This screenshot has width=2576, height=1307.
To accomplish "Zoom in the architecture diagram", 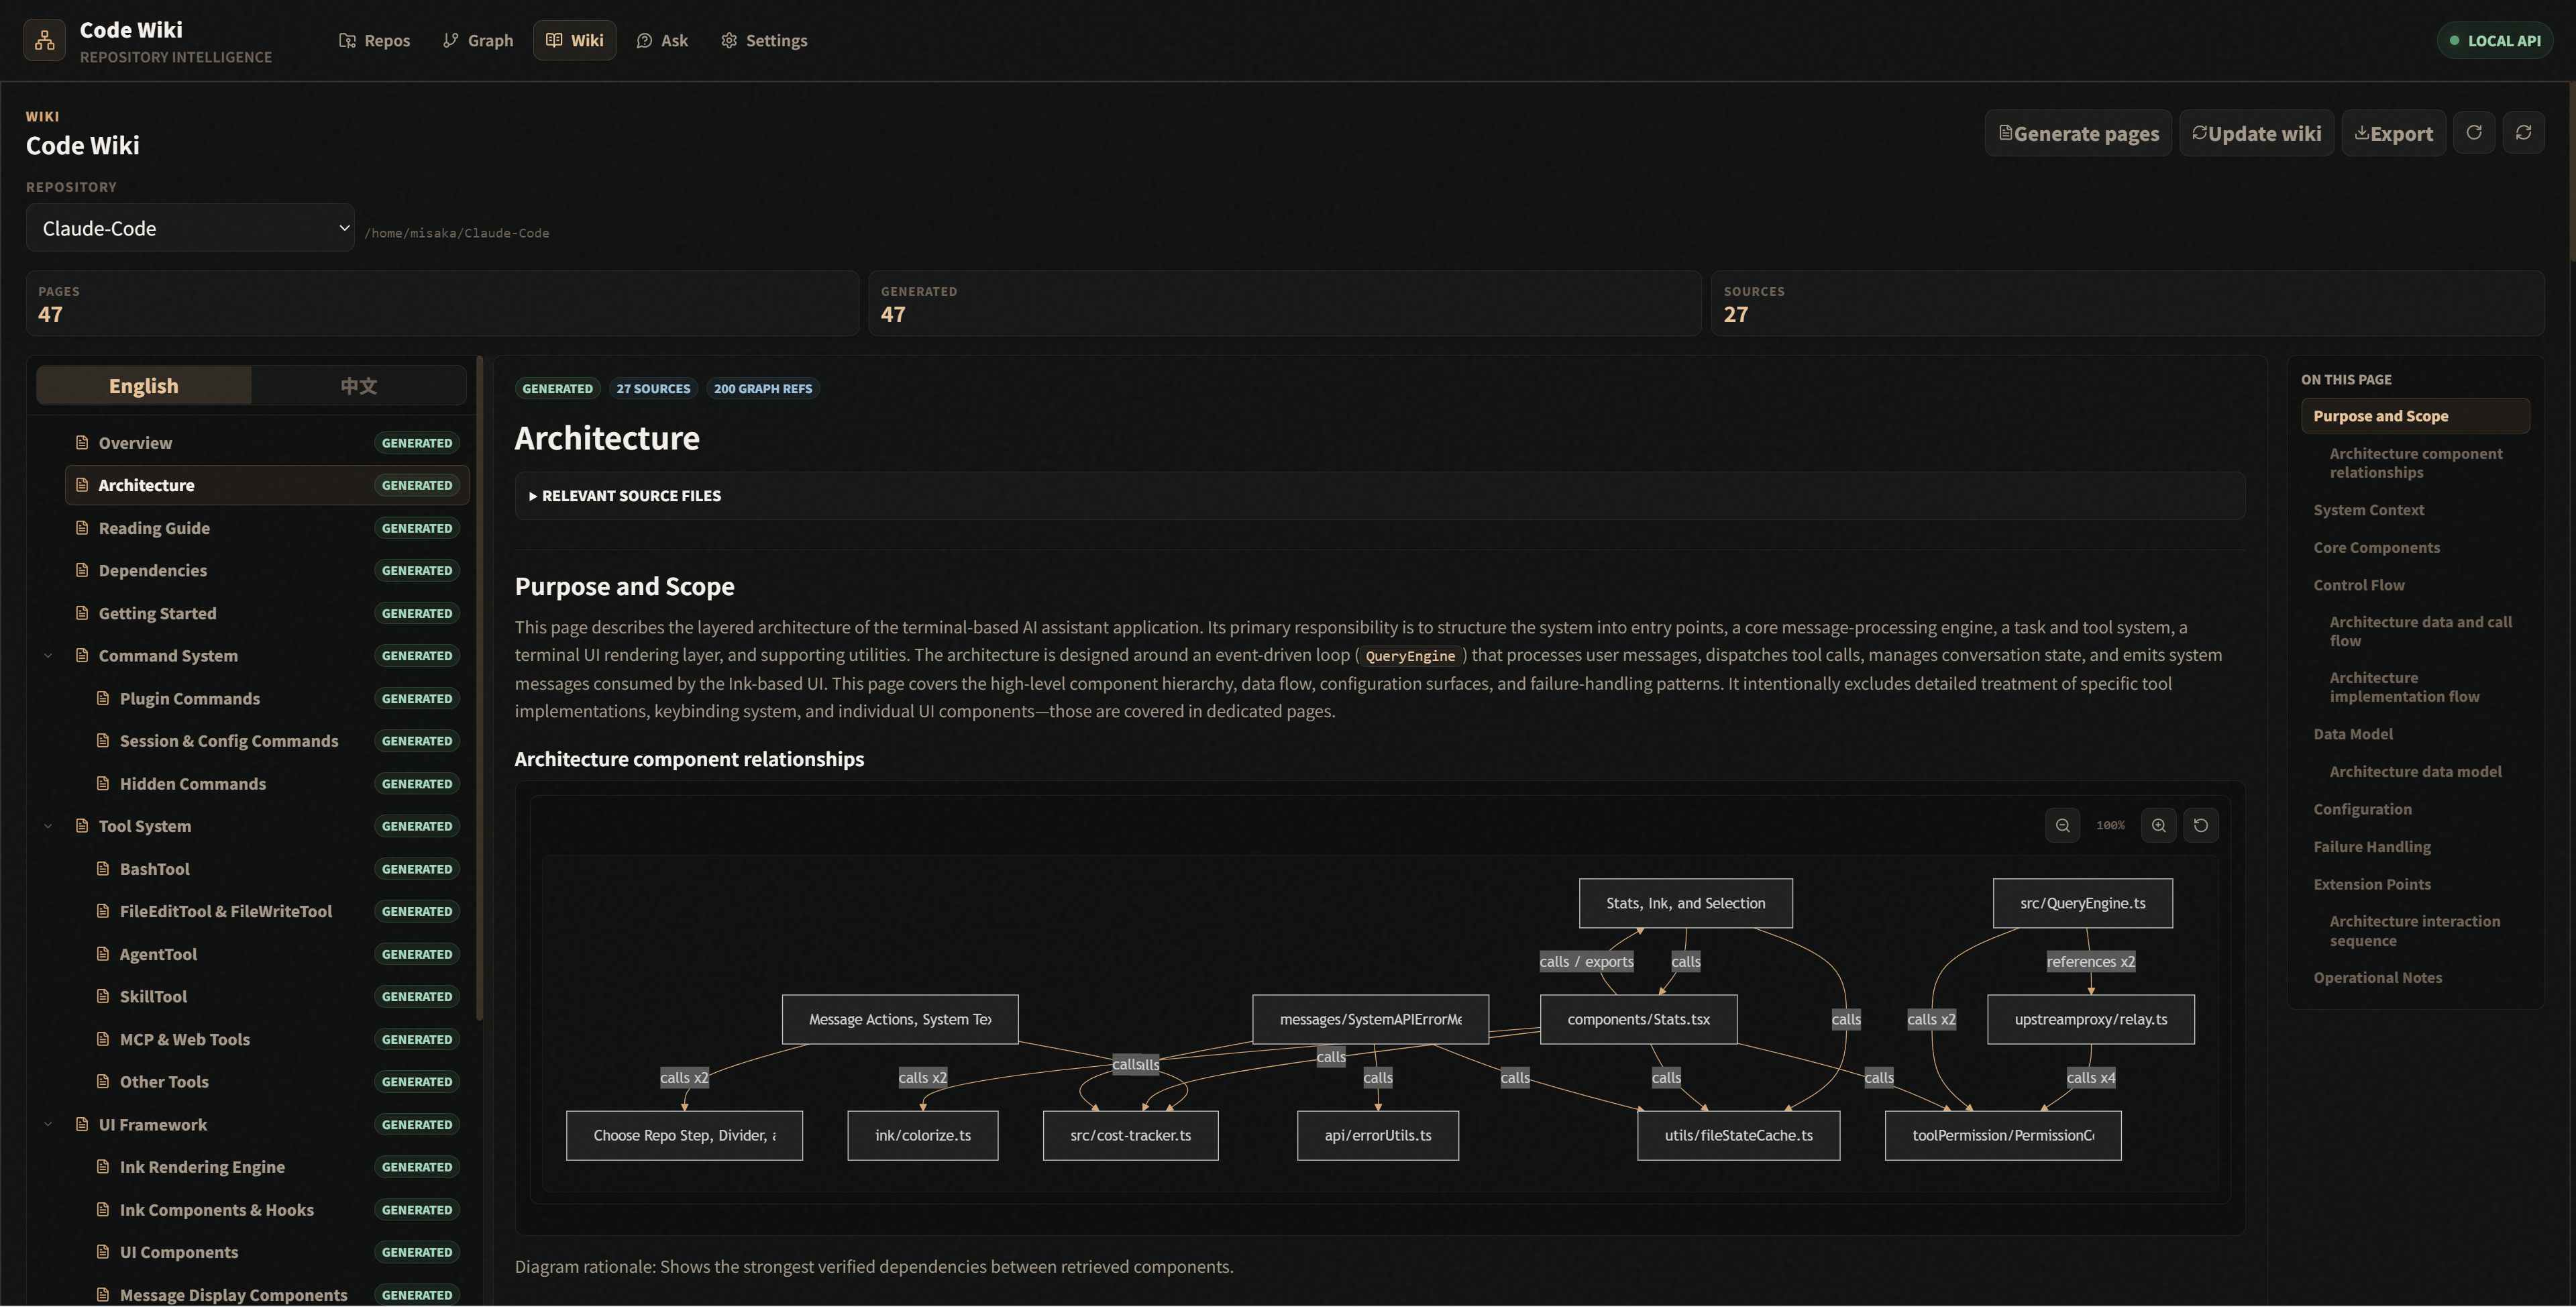I will click(x=2158, y=825).
